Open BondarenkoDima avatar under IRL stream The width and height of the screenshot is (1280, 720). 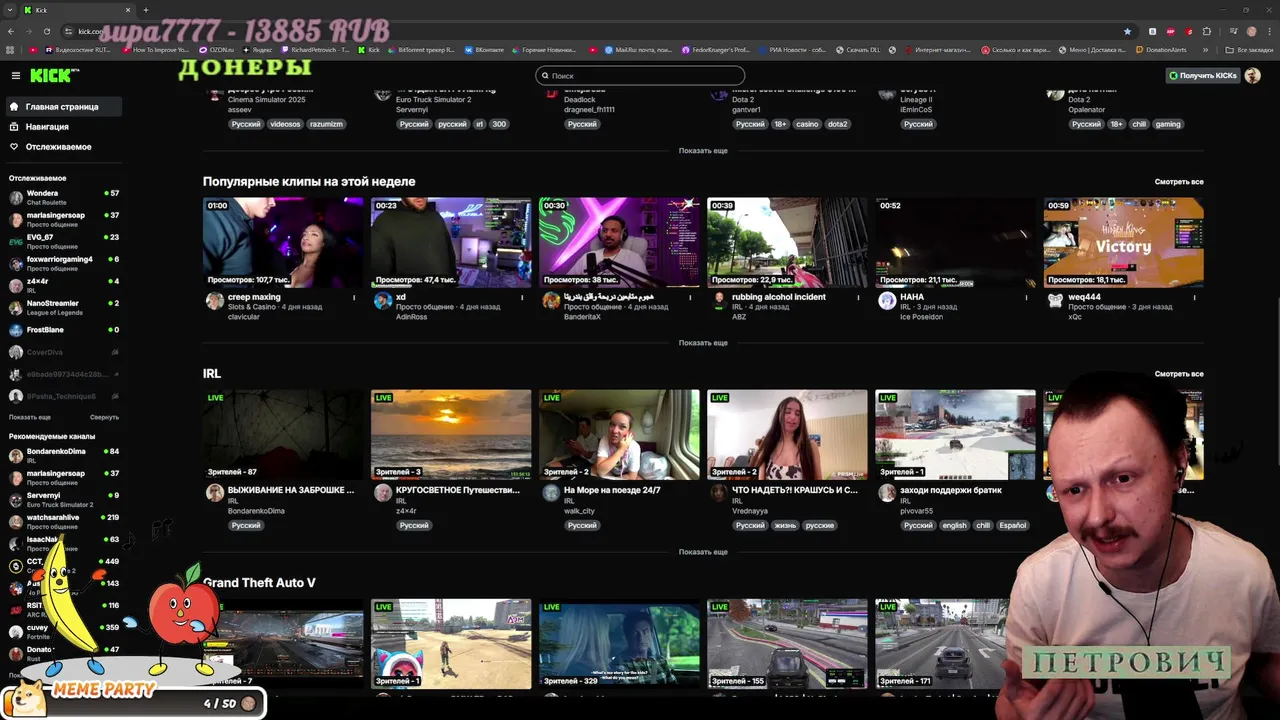pyautogui.click(x=214, y=493)
